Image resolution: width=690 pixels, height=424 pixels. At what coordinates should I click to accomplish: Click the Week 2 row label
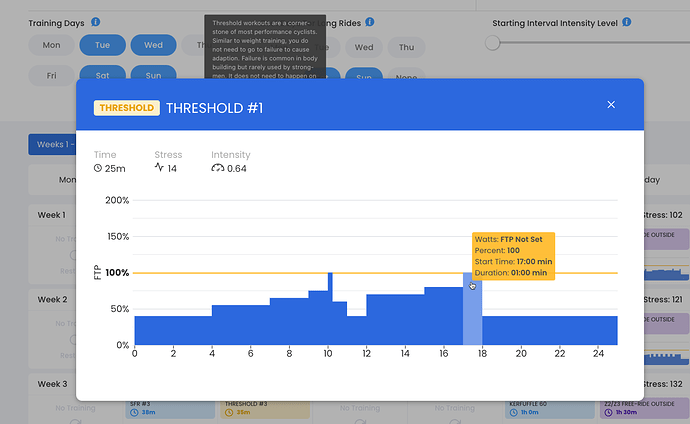(x=52, y=300)
